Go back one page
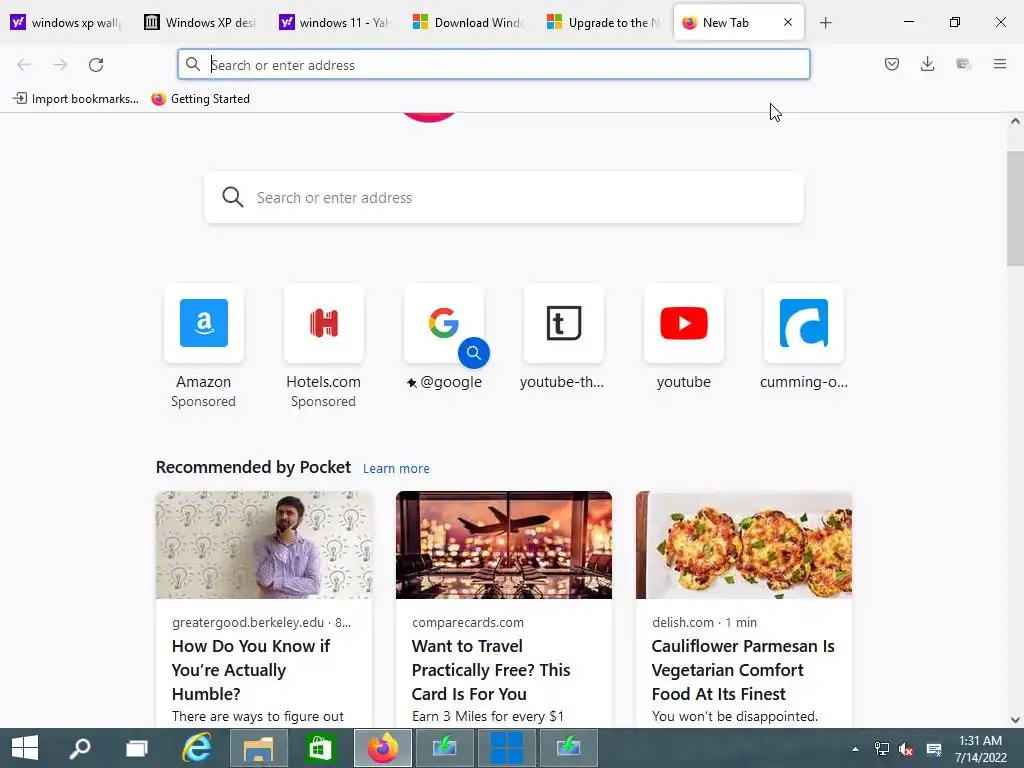This screenshot has width=1024, height=768. click(24, 65)
